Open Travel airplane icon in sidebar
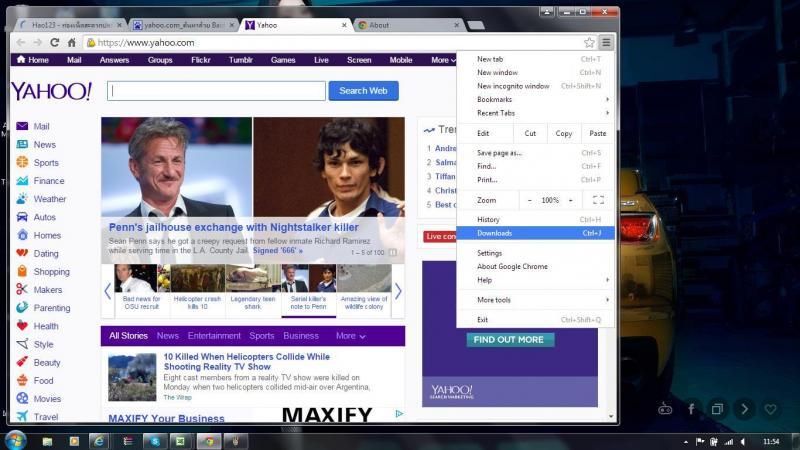Screen dimensions: 800x450 22,416
